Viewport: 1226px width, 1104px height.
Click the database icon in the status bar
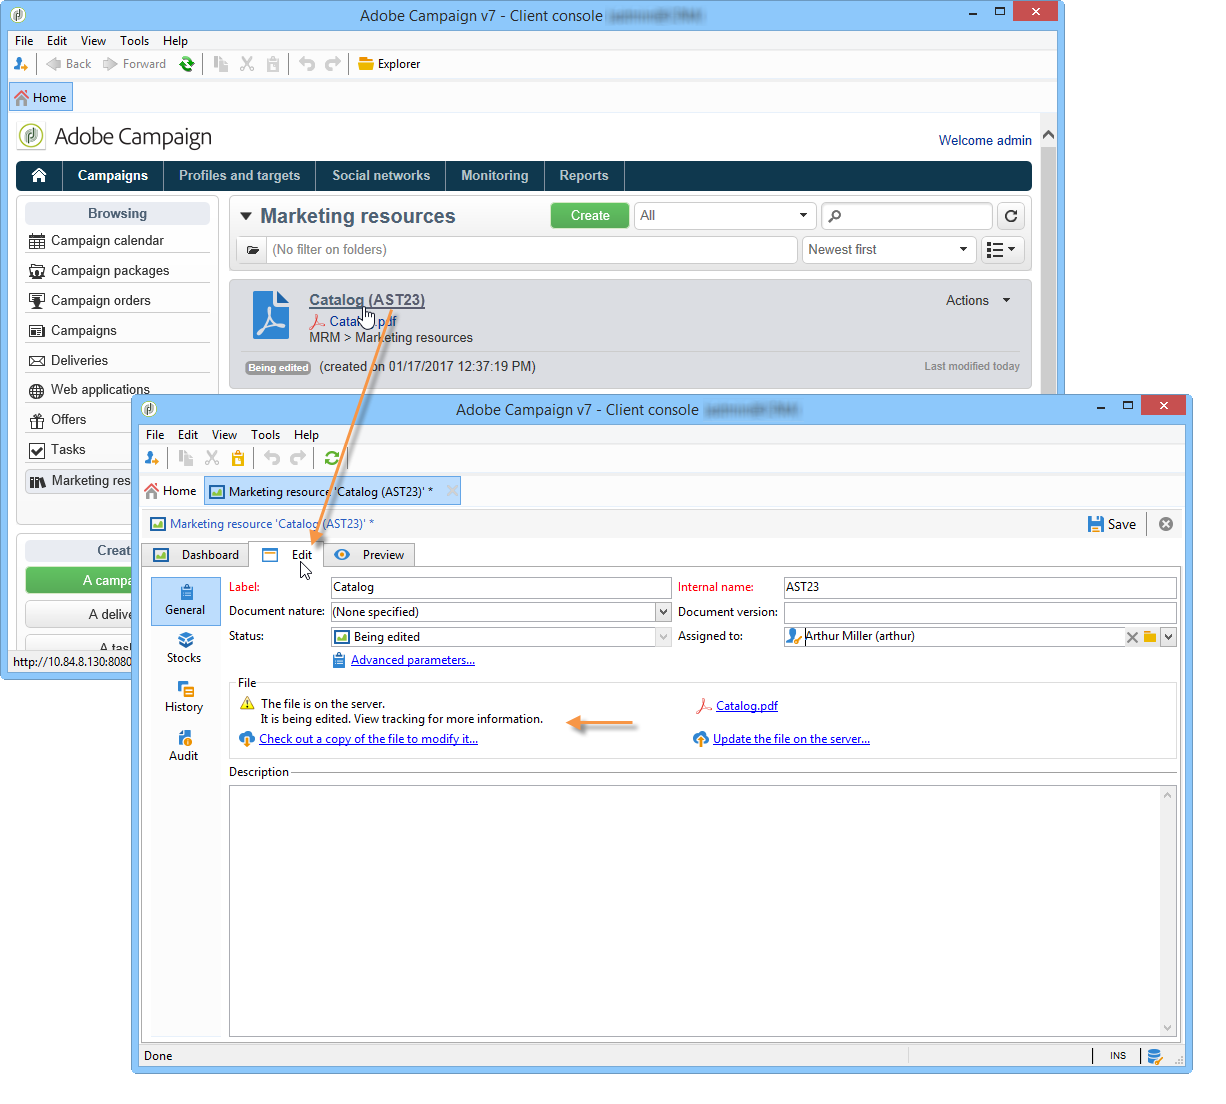tap(1155, 1056)
